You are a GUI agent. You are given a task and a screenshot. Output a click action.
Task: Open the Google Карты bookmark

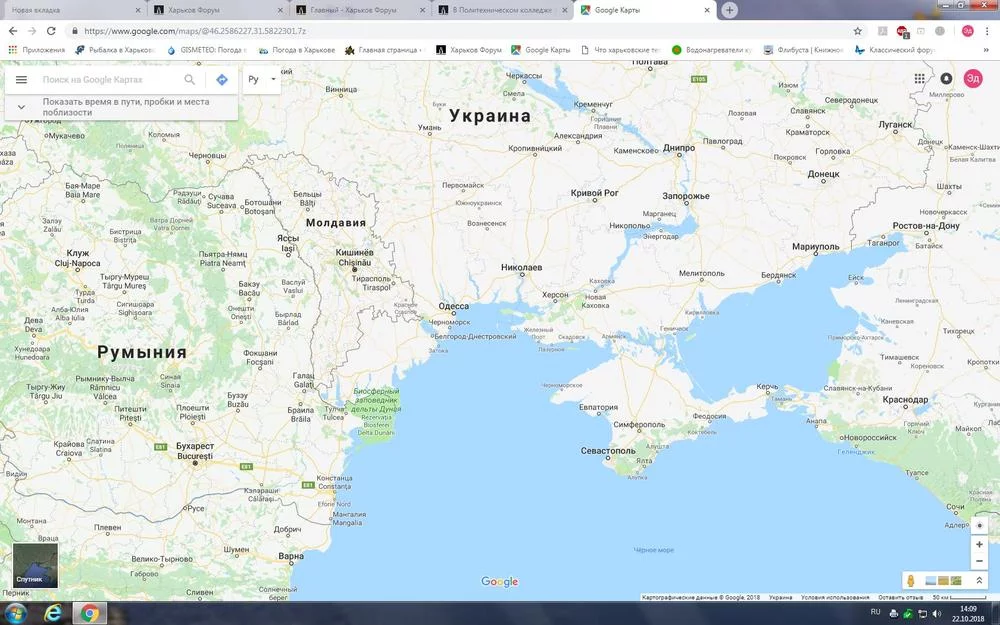(x=541, y=50)
